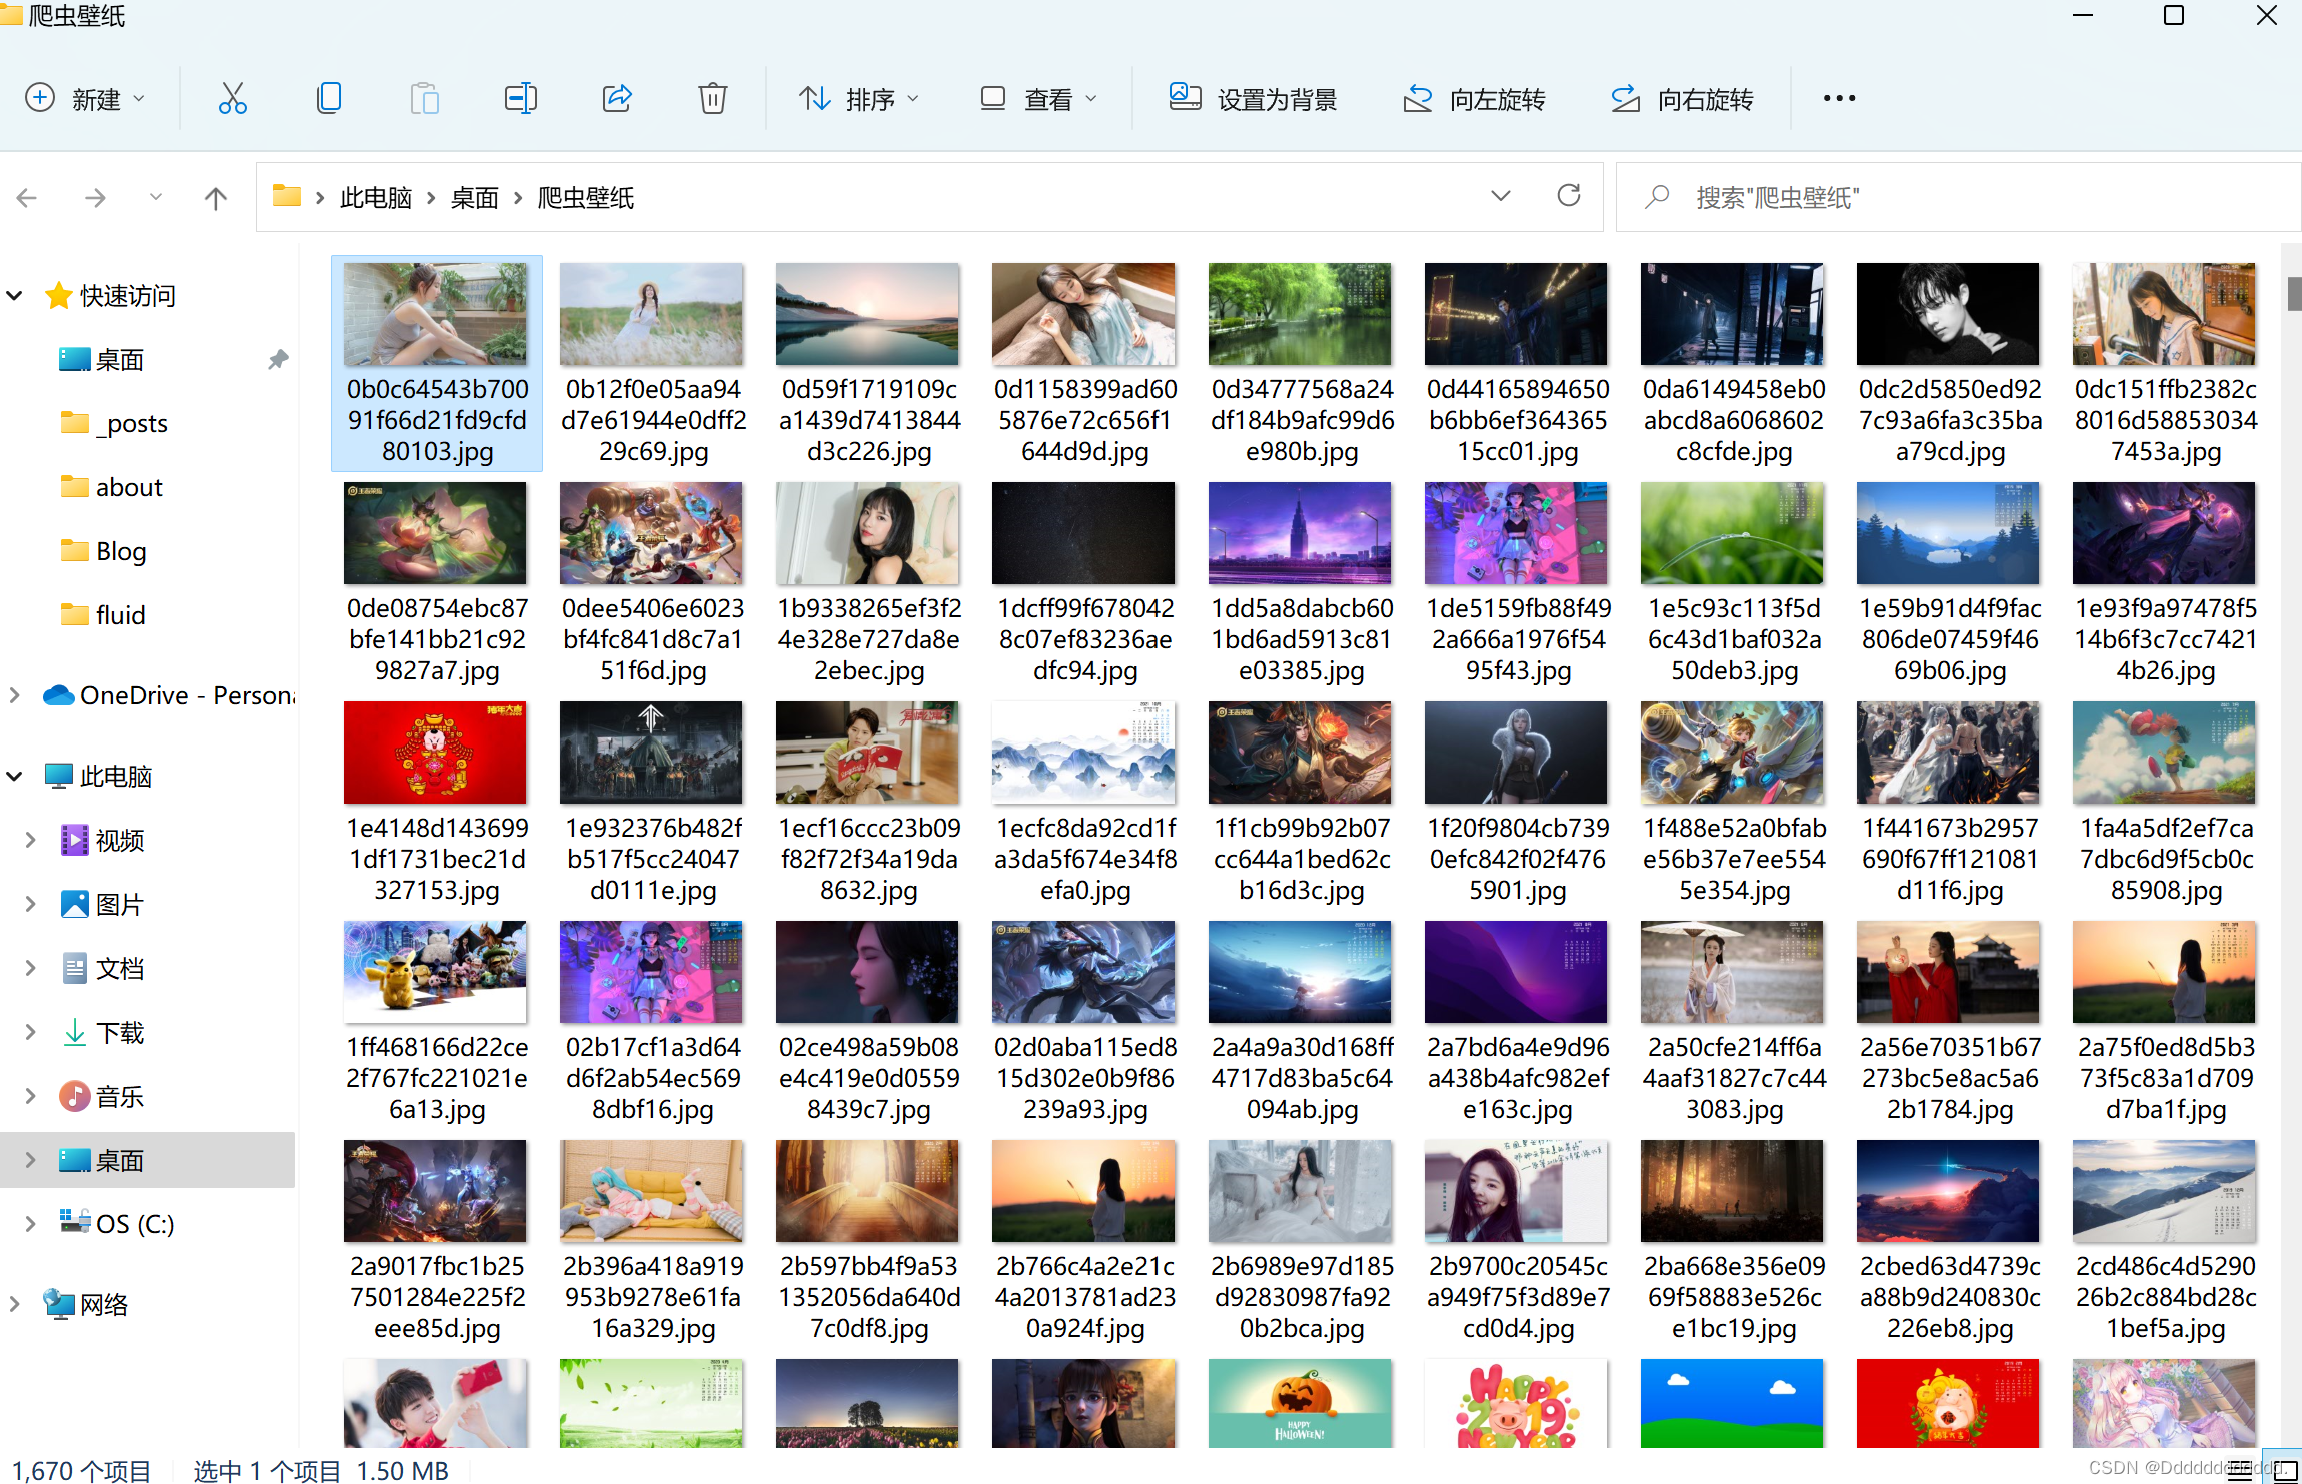This screenshot has height=1484, width=2302.
Task: Click the back navigation arrow
Action: 27,198
